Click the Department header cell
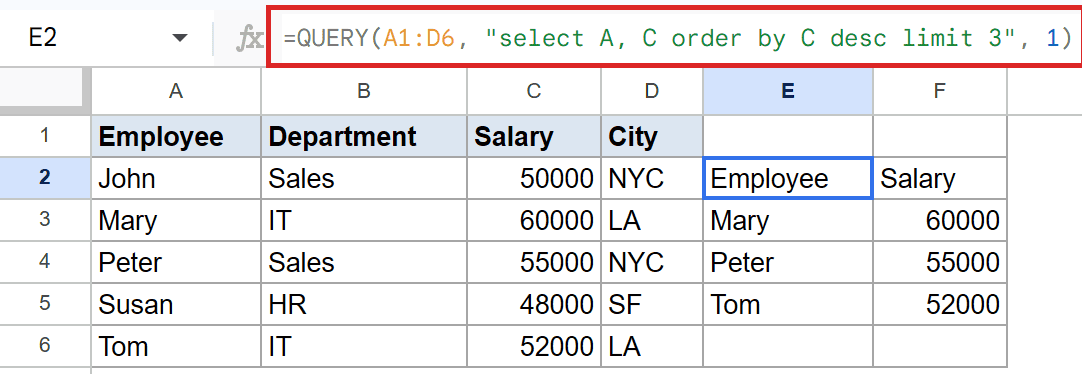Image resolution: width=1082 pixels, height=374 pixels. [x=364, y=136]
